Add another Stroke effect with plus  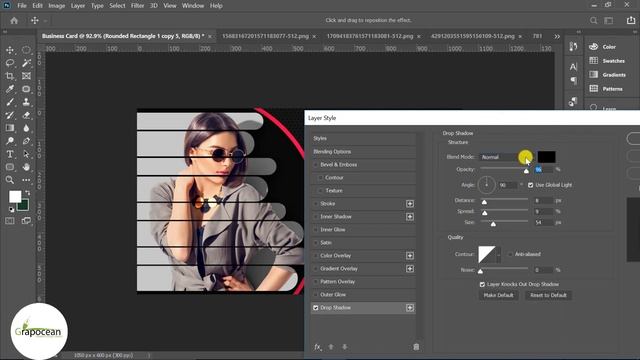click(410, 204)
